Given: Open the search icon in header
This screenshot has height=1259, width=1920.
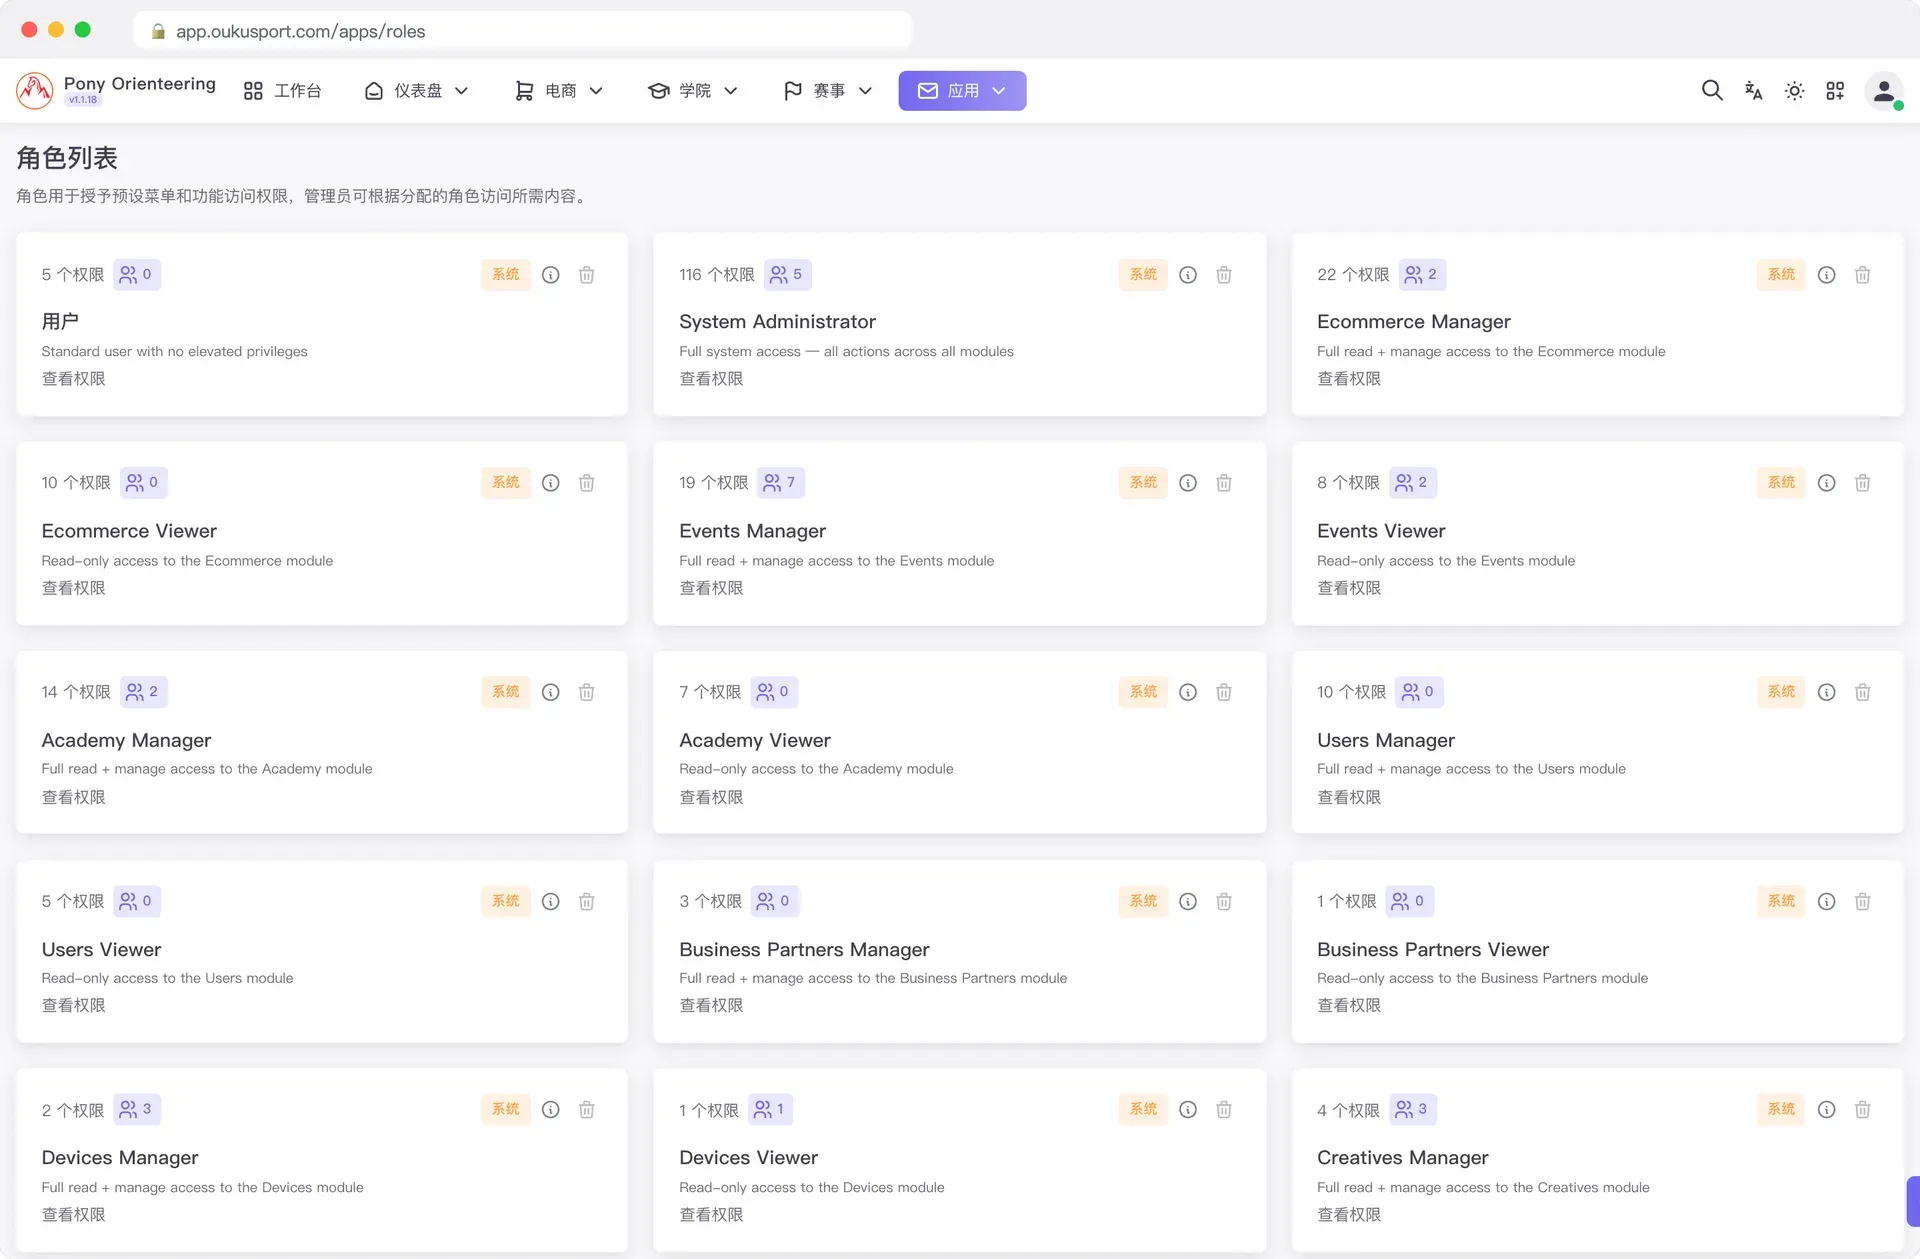Looking at the screenshot, I should (x=1712, y=91).
